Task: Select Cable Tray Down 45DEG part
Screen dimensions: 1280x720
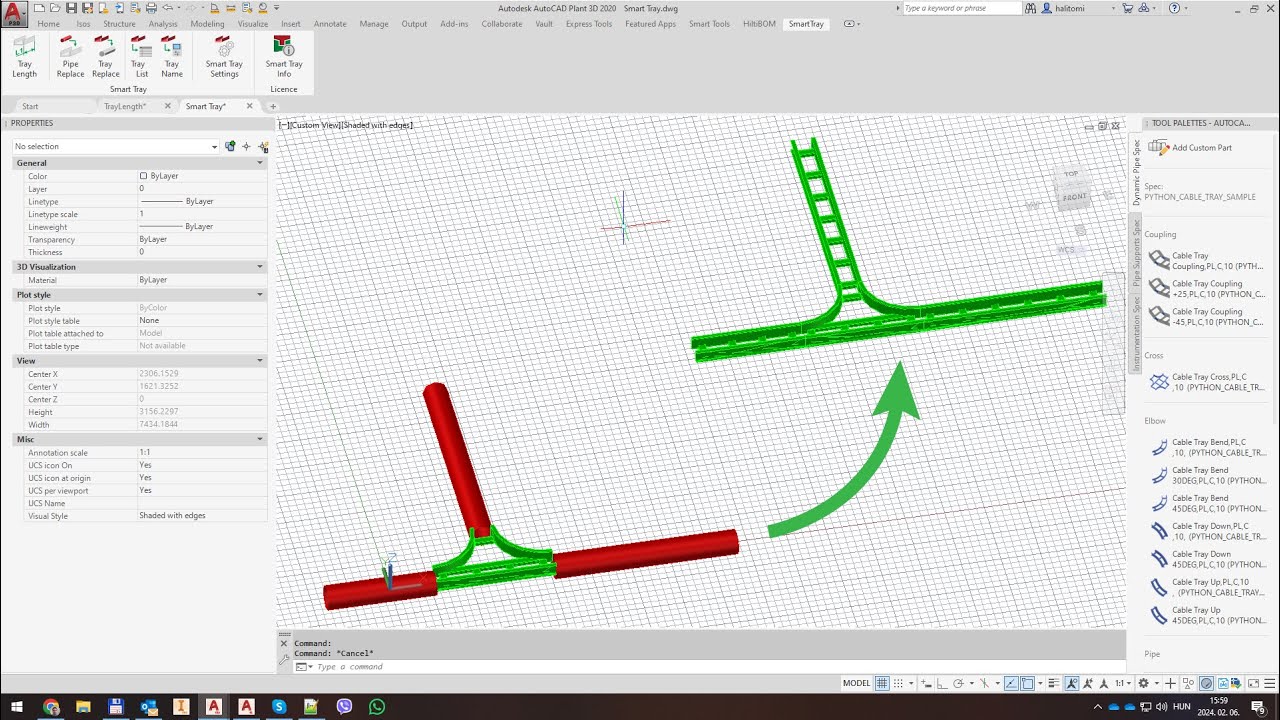Action: point(1205,559)
